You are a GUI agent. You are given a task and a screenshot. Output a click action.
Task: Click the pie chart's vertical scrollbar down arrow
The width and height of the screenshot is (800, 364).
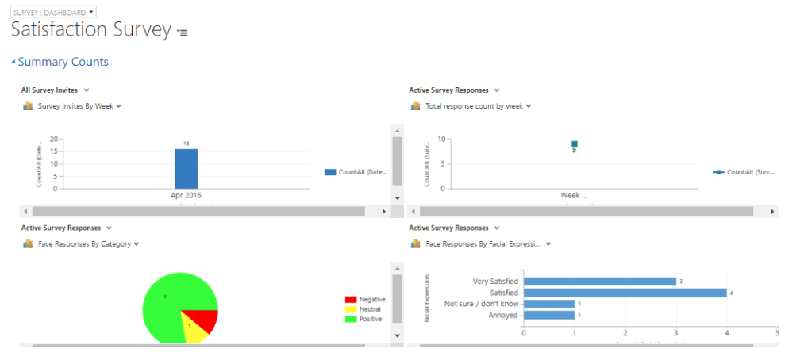396,335
